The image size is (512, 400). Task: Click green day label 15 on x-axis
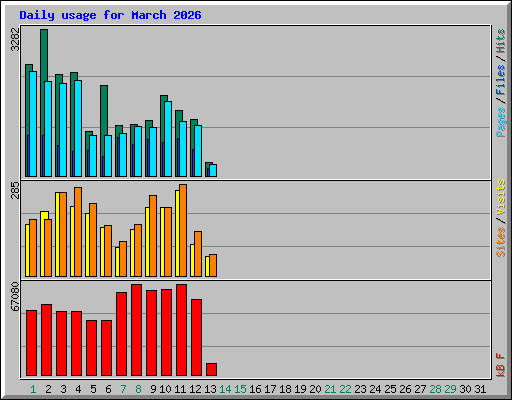point(240,389)
